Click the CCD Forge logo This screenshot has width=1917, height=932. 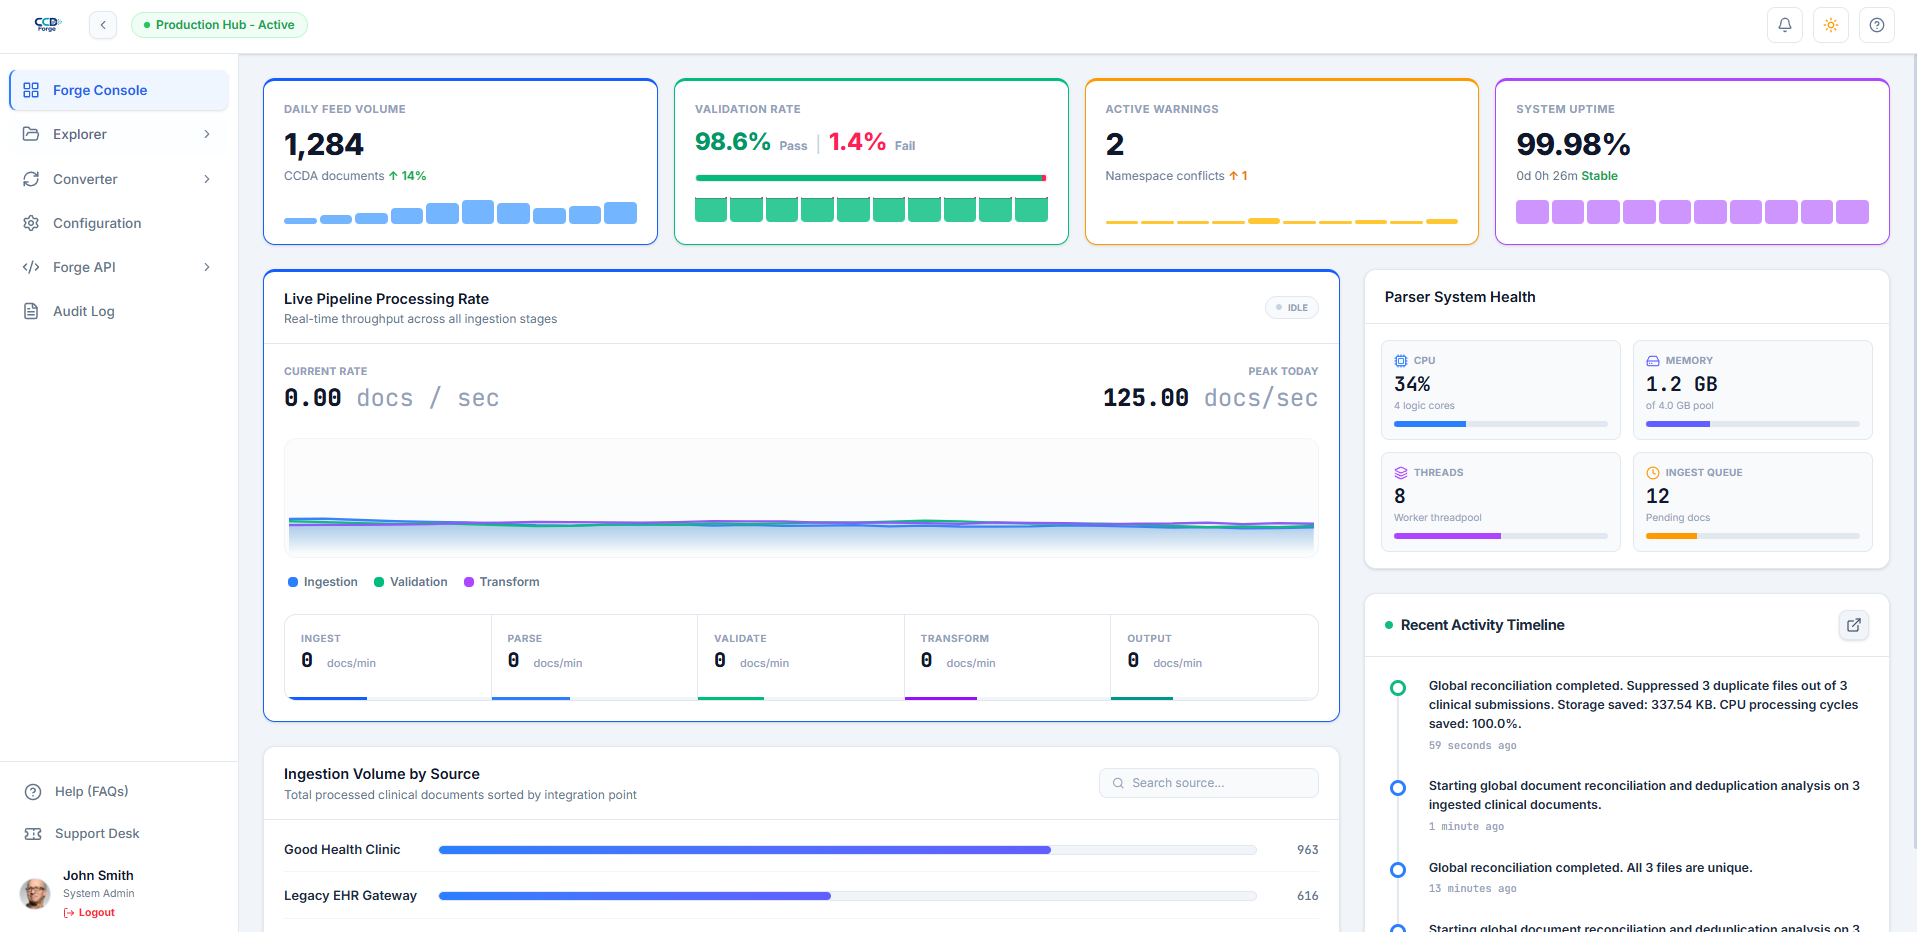(x=47, y=24)
